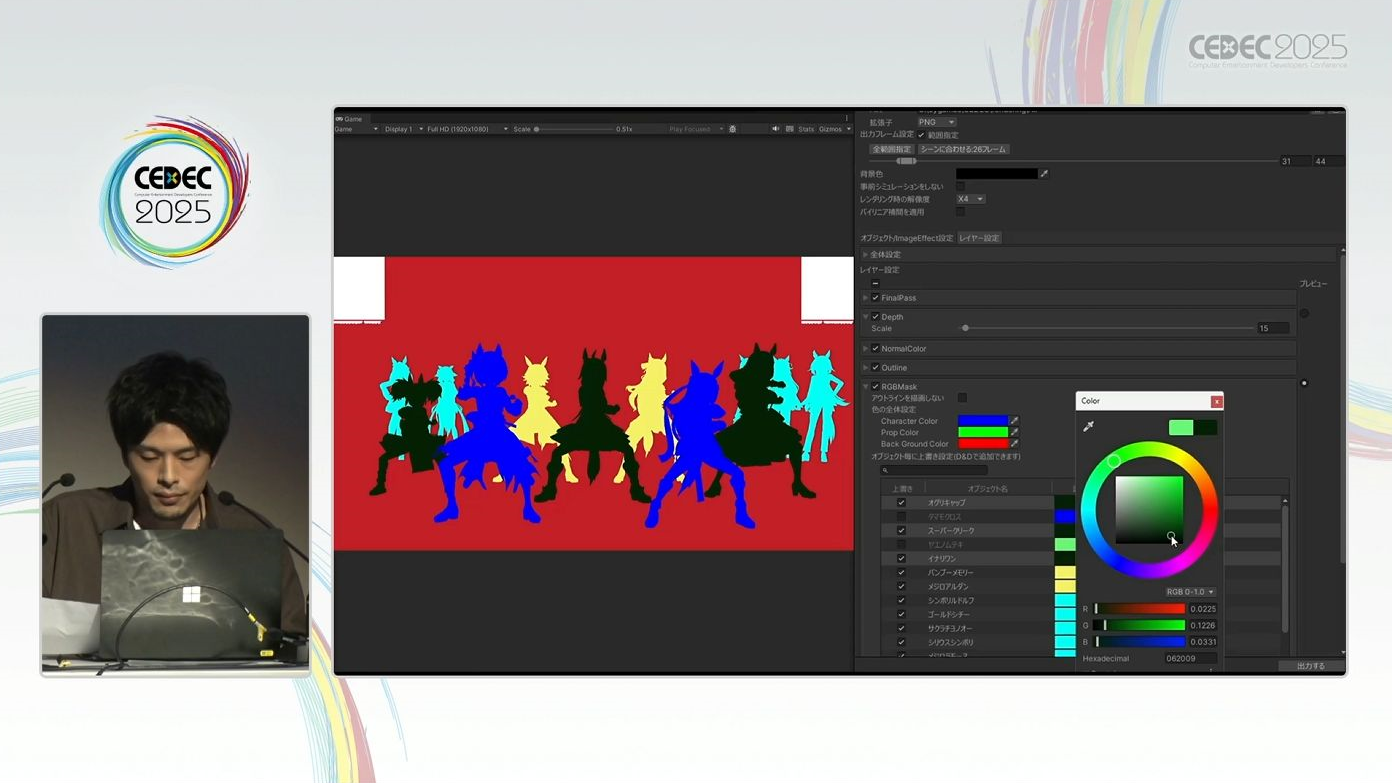Click the black 背景色 color swatch
Screen dimensions: 1392x783
click(x=997, y=174)
